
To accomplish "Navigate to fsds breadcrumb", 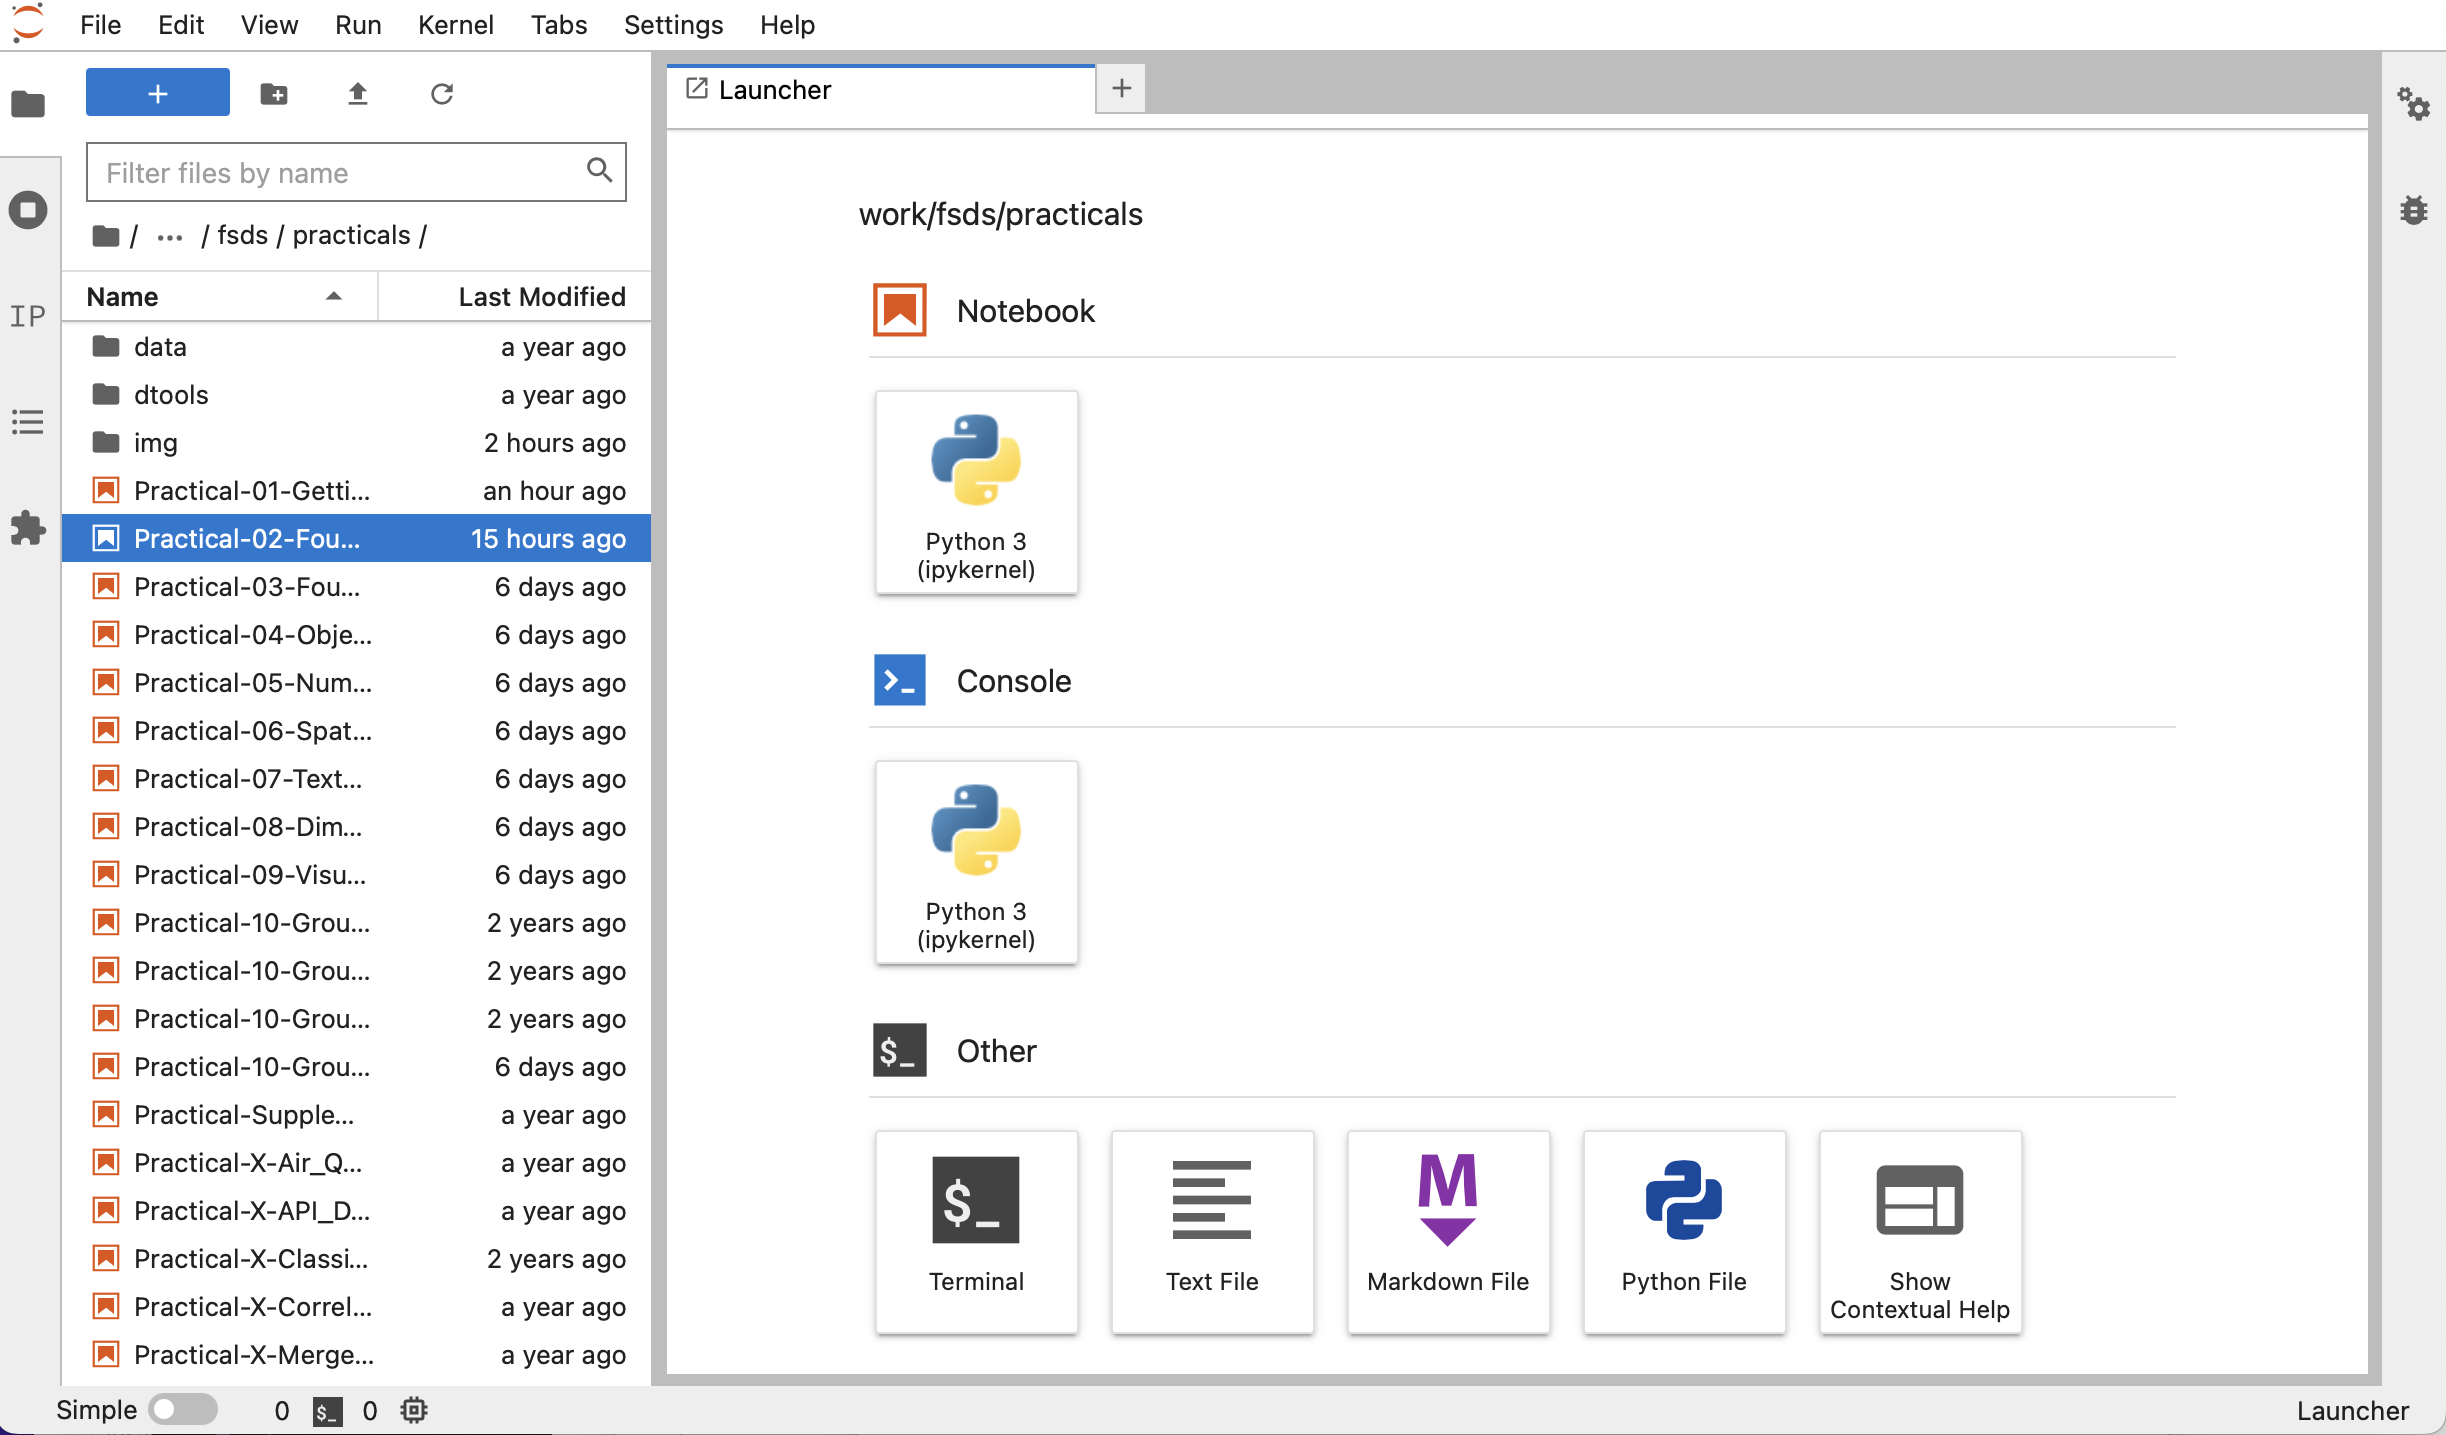I will [243, 235].
